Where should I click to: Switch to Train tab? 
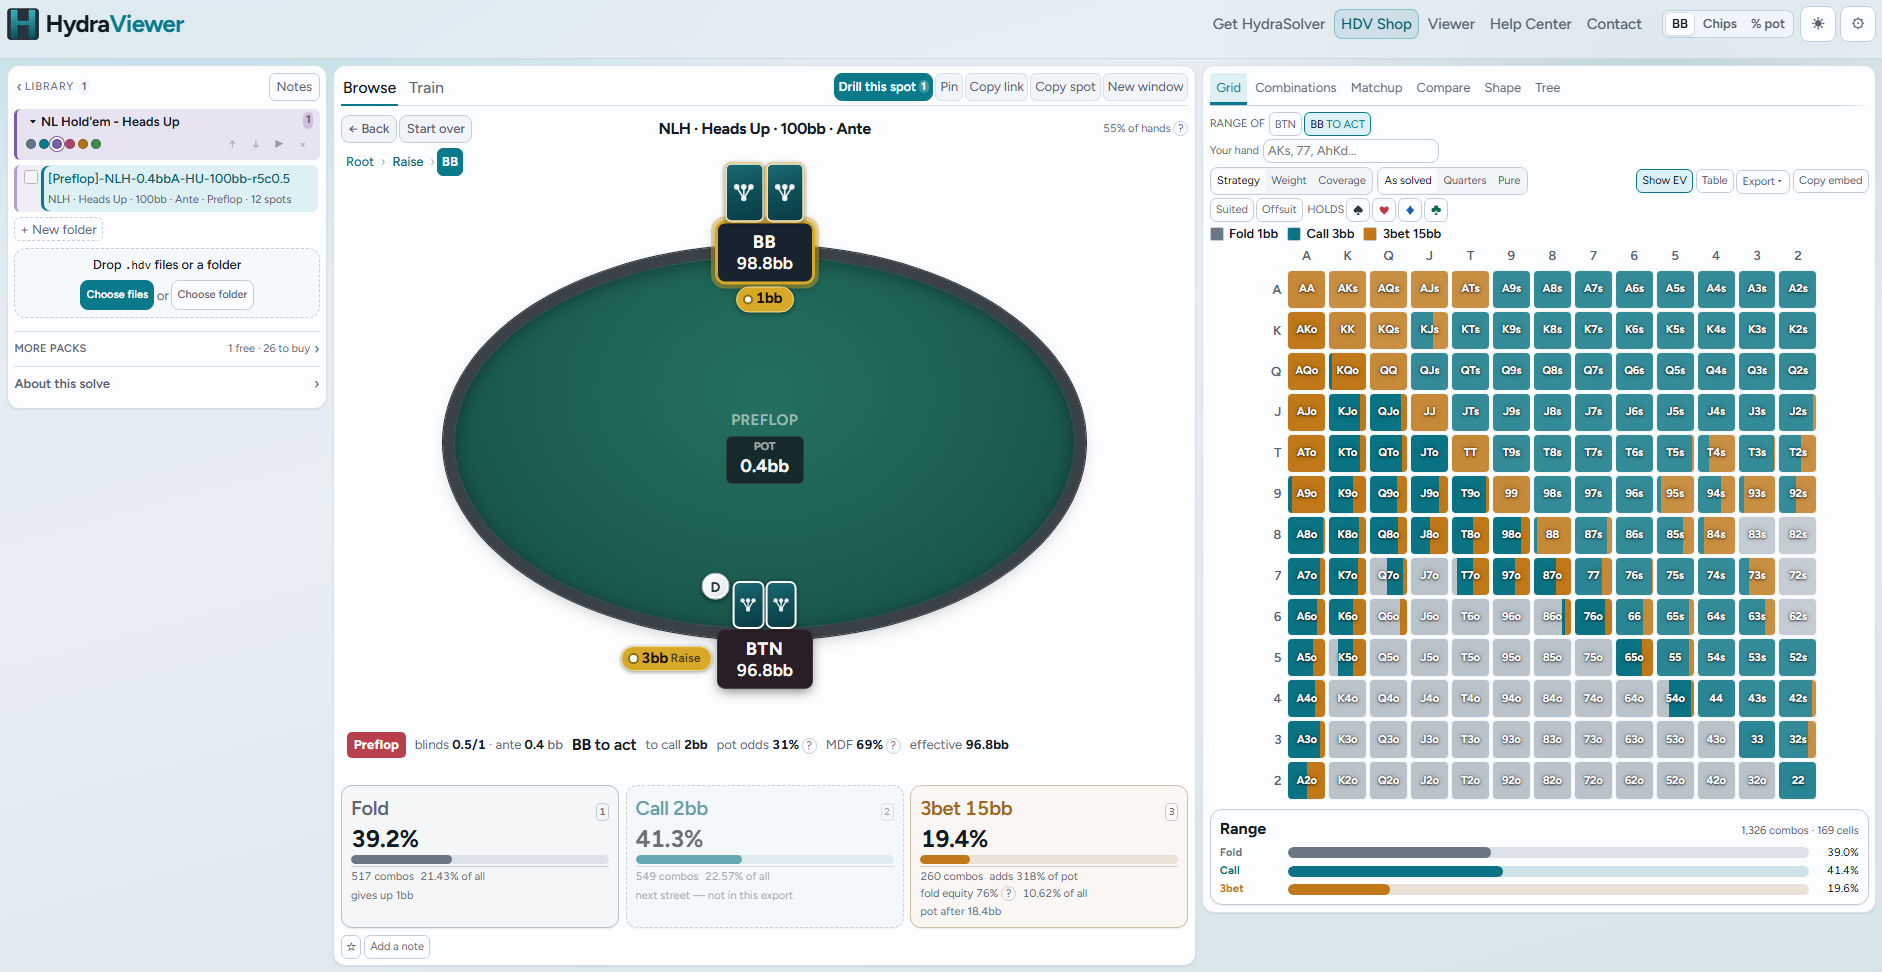(426, 88)
